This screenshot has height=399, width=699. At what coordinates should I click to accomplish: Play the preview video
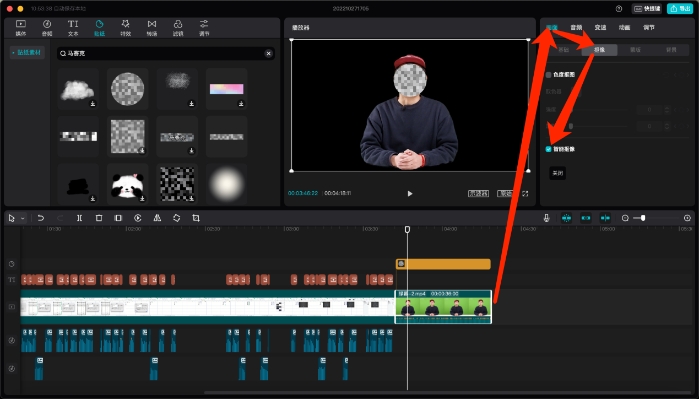[410, 193]
